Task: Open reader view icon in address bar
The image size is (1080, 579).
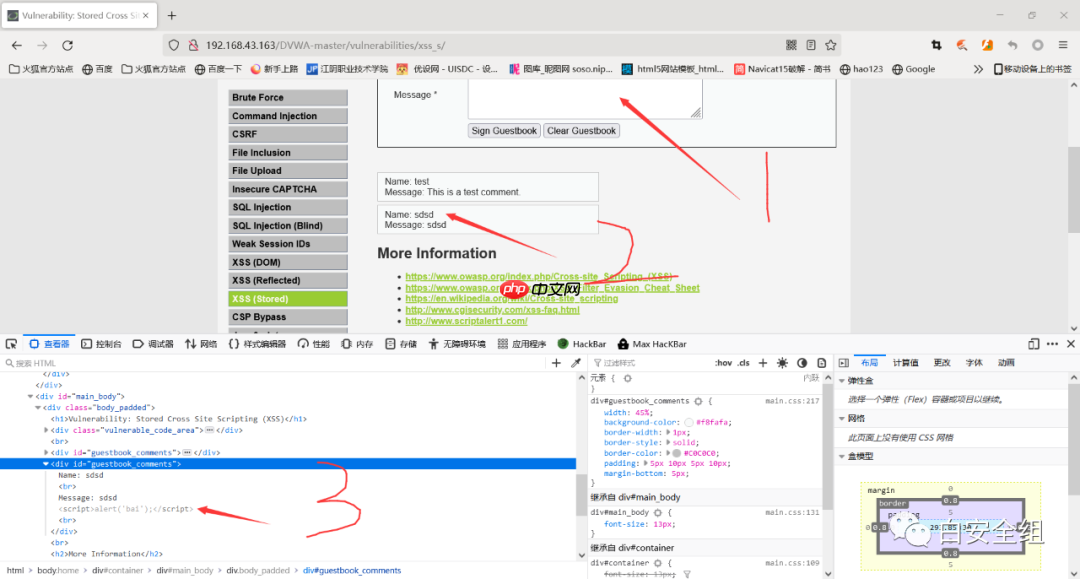Action: (811, 45)
